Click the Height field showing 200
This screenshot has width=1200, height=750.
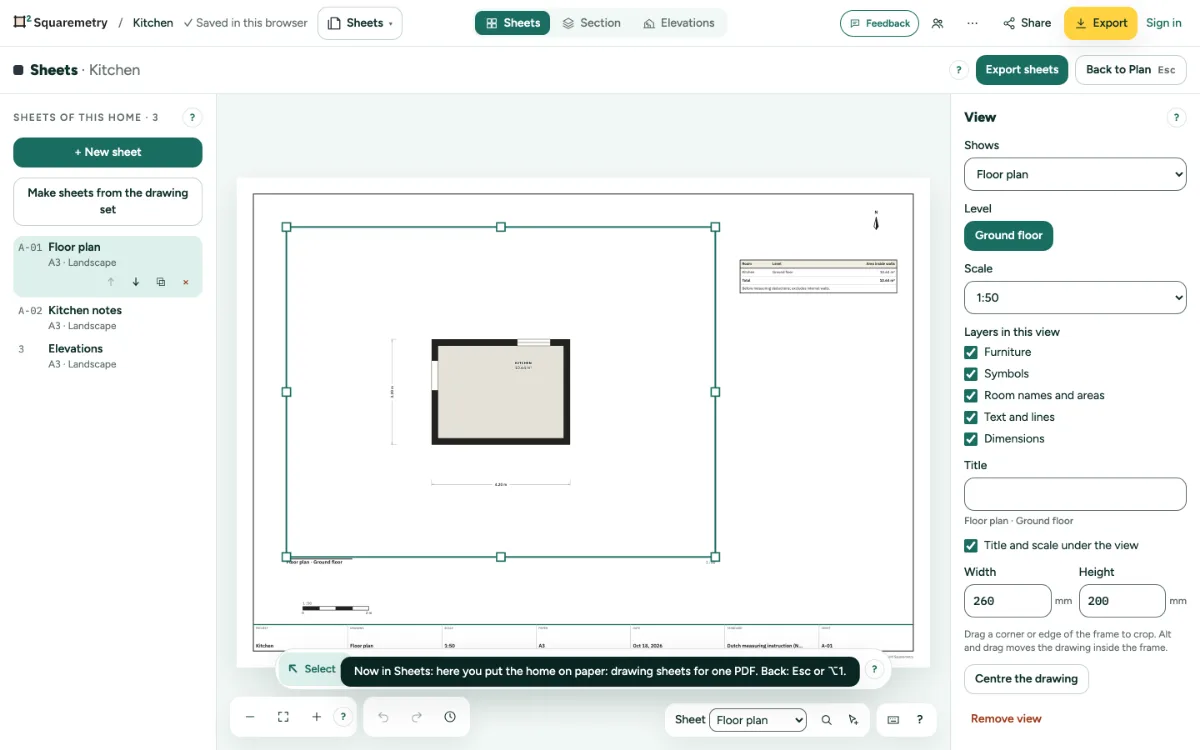[1122, 601]
